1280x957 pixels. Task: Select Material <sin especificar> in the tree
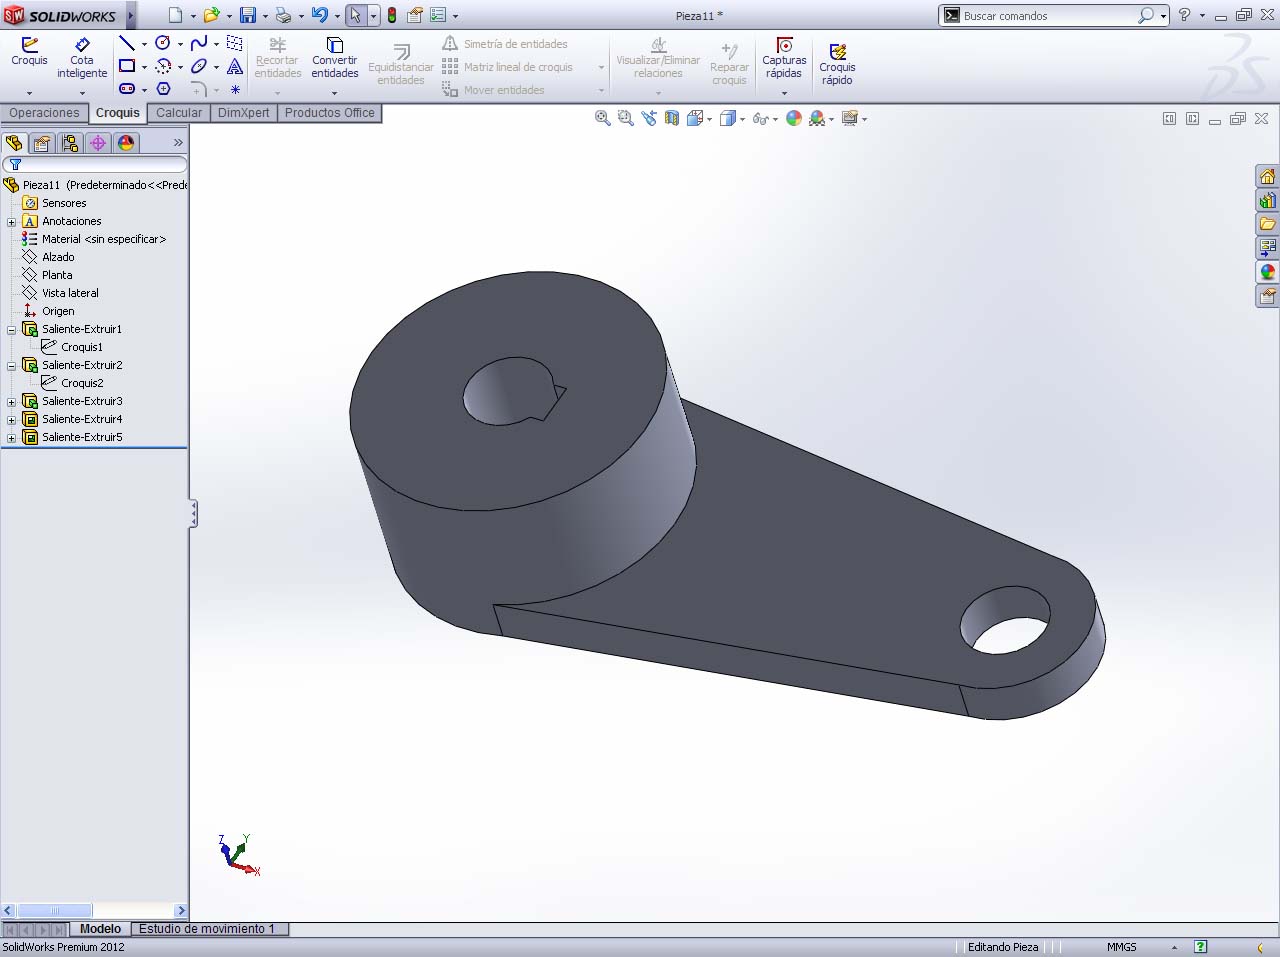(x=104, y=240)
